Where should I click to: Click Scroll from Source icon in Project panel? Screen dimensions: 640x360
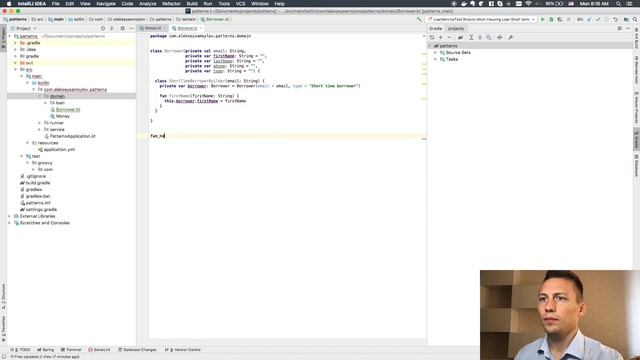[x=103, y=29]
